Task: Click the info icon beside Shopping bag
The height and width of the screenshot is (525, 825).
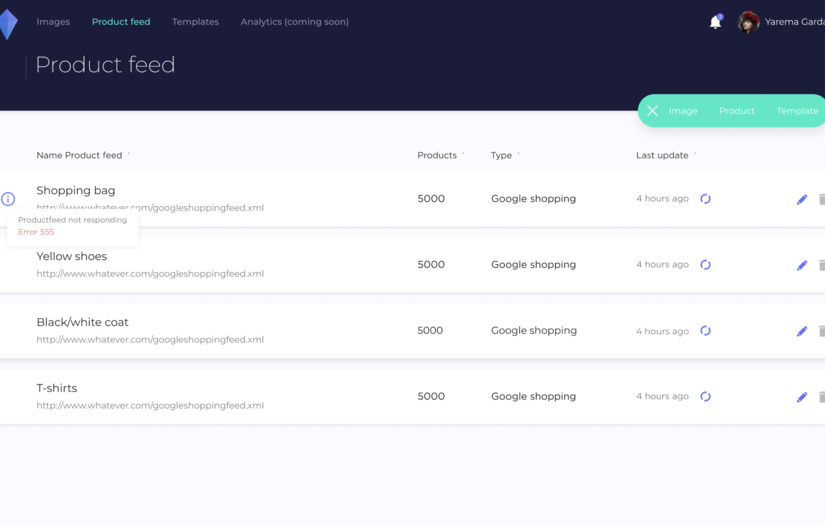Action: pos(8,199)
